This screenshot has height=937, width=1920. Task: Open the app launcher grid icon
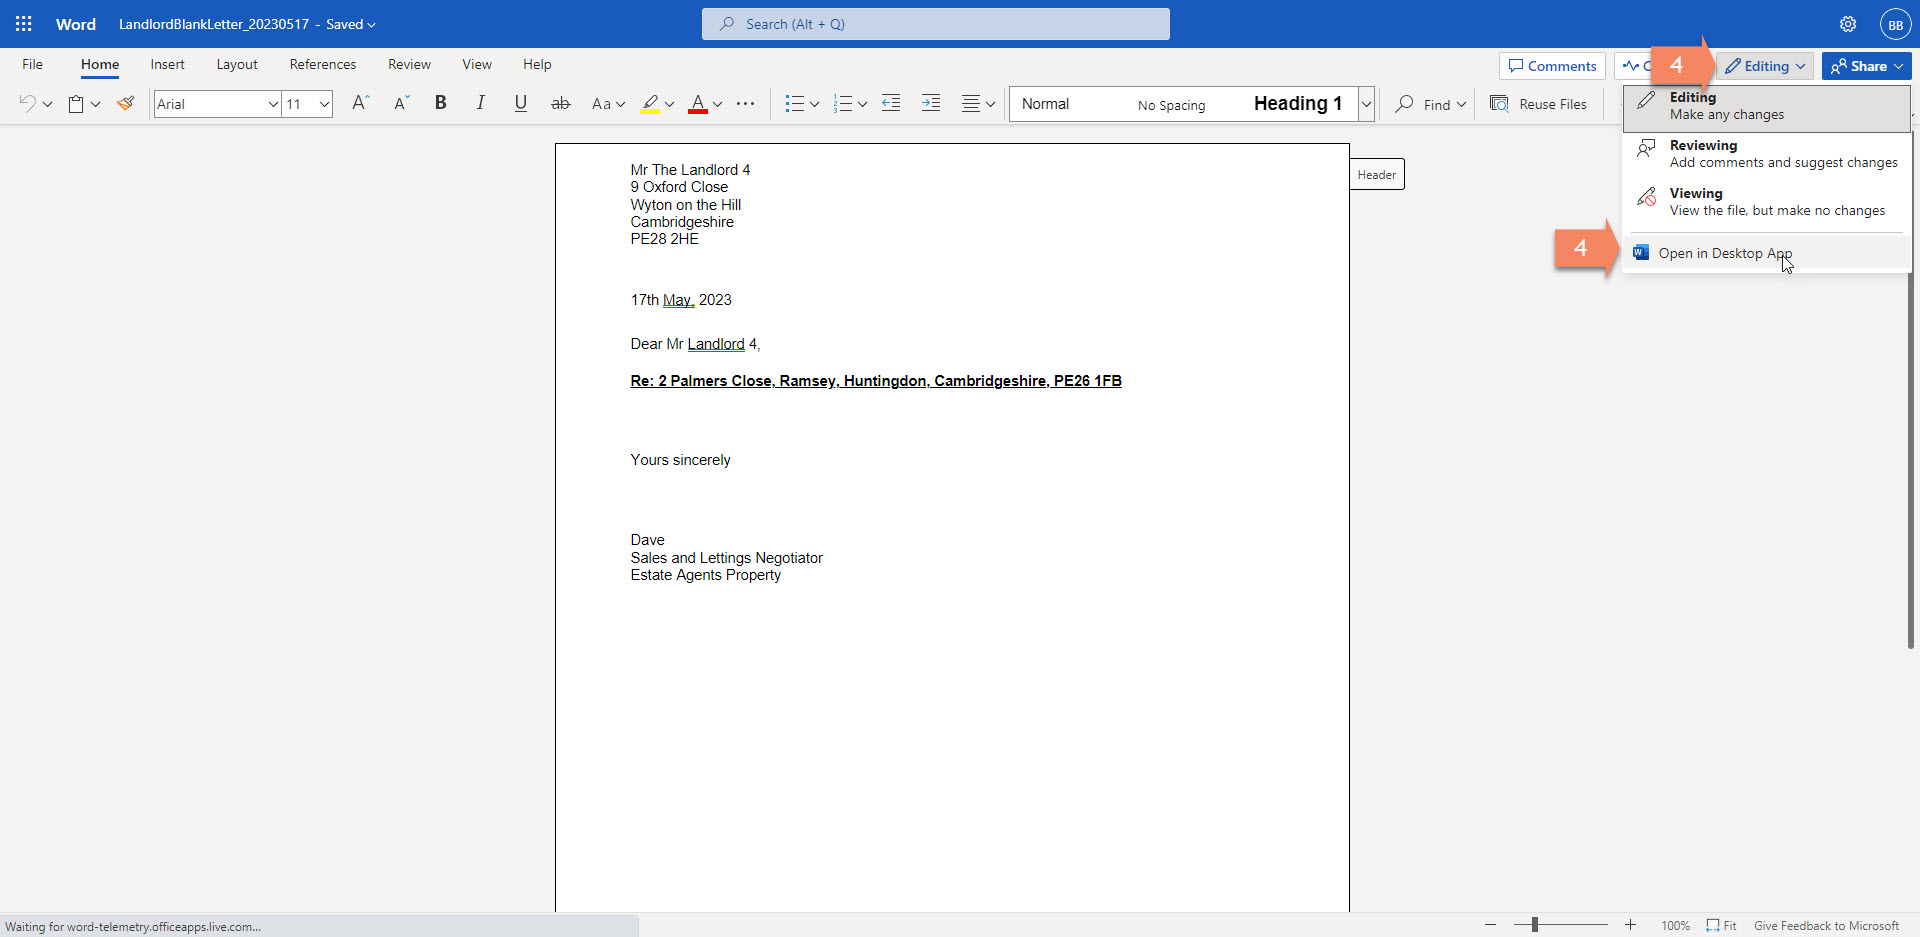tap(24, 24)
